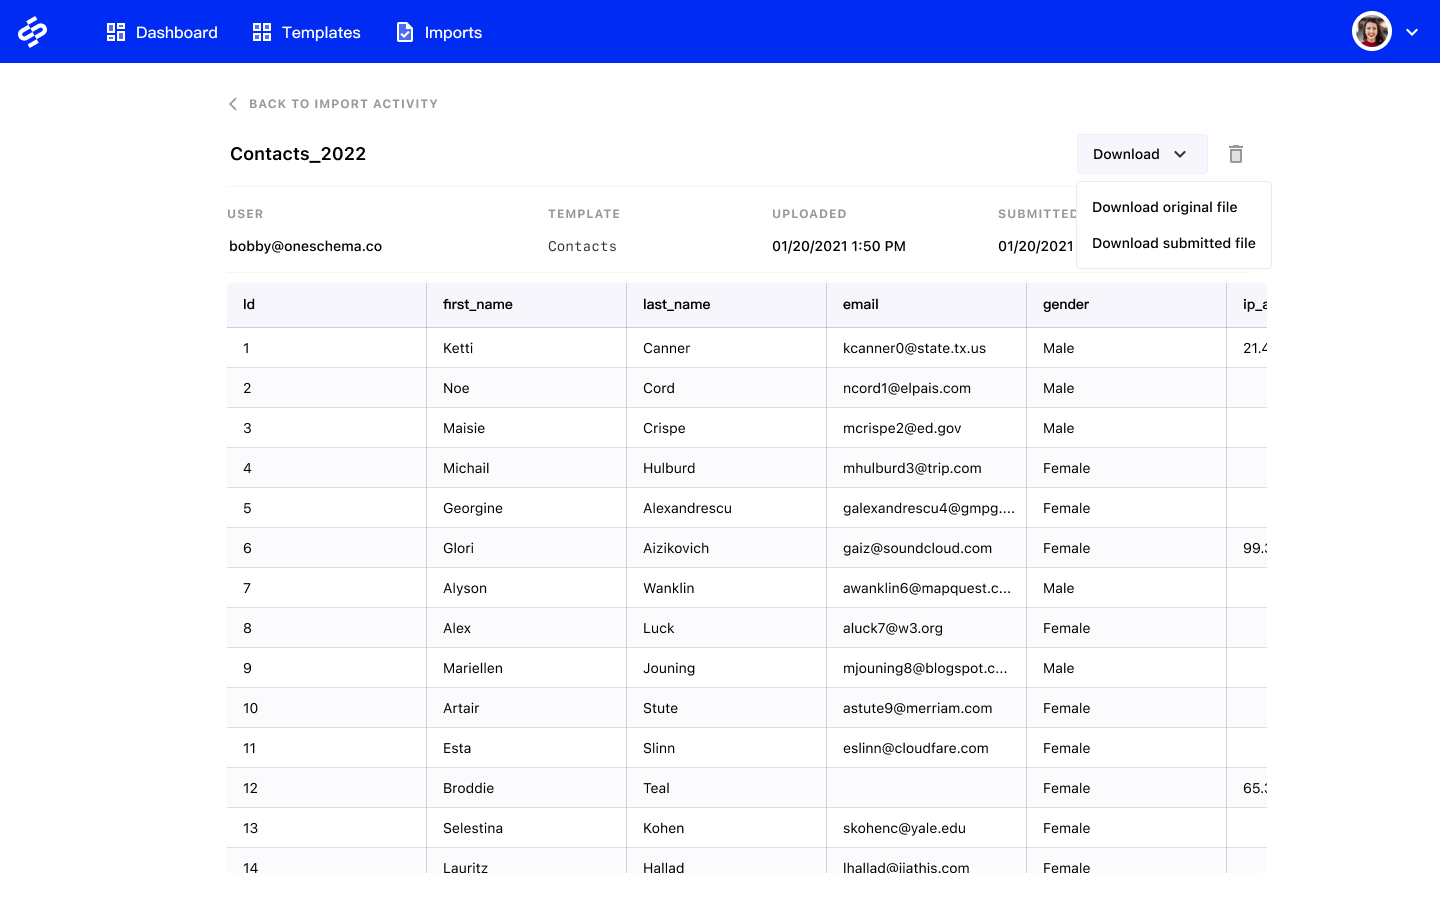Screen dimensions: 1440x900
Task: Click the Templates grid icon
Action: (x=262, y=31)
